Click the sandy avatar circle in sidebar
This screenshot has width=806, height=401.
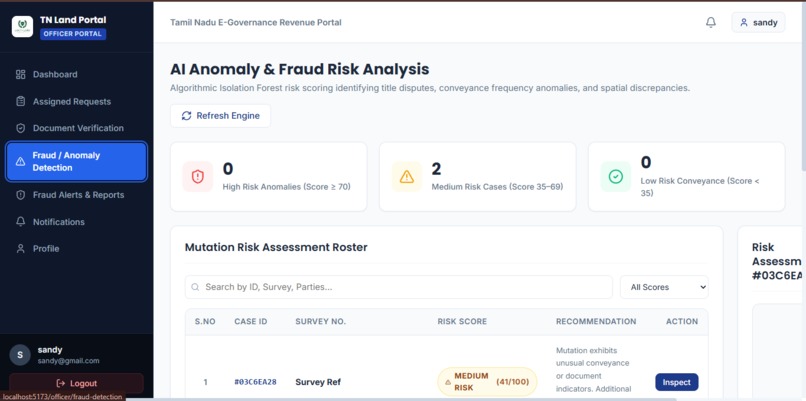point(20,355)
